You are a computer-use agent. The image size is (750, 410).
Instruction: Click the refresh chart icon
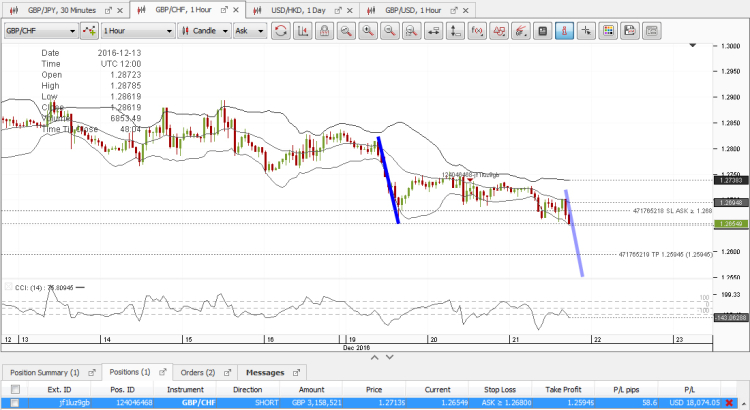click(281, 31)
